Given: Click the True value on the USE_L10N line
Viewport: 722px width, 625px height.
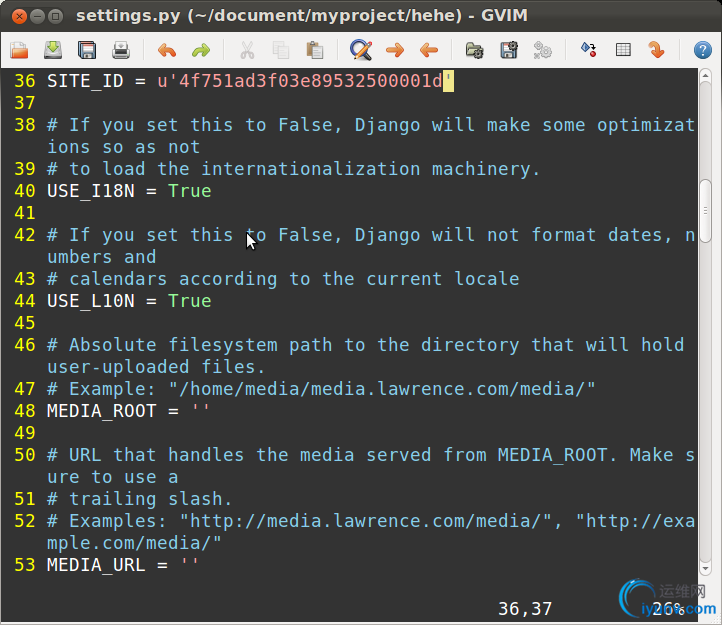Looking at the screenshot, I should pos(190,301).
